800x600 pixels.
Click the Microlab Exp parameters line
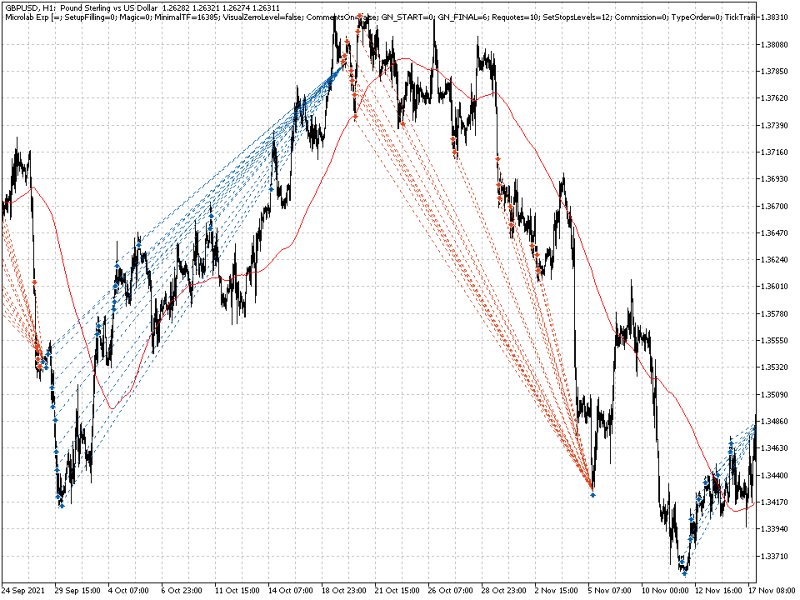click(x=380, y=17)
